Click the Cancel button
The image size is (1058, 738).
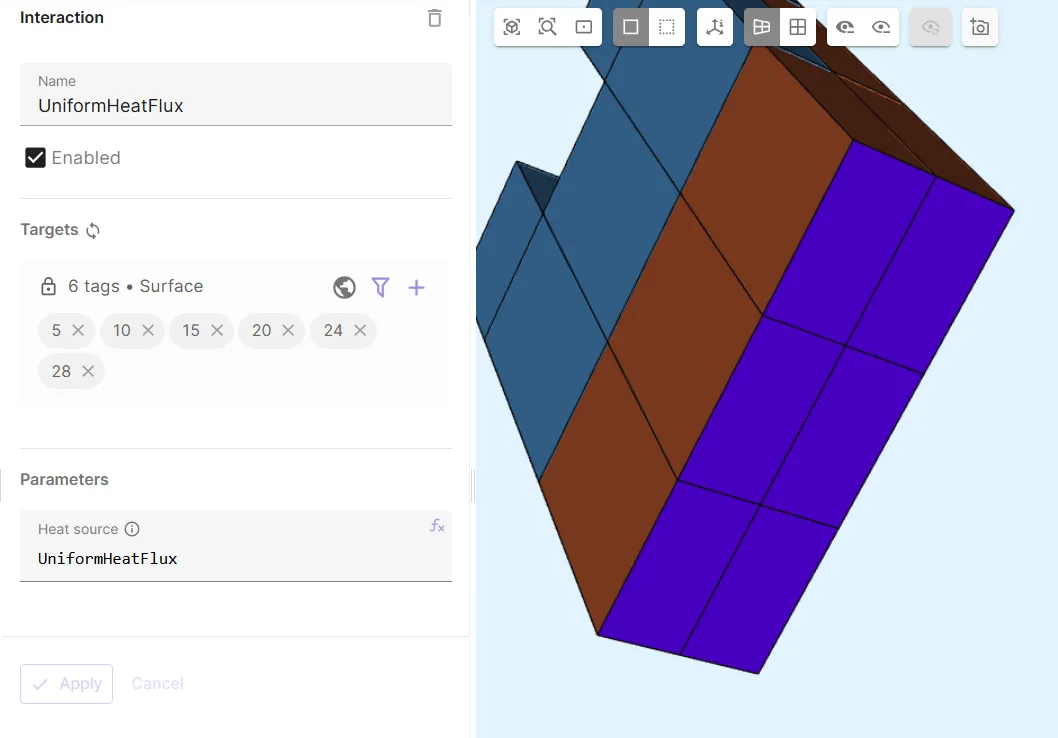157,684
